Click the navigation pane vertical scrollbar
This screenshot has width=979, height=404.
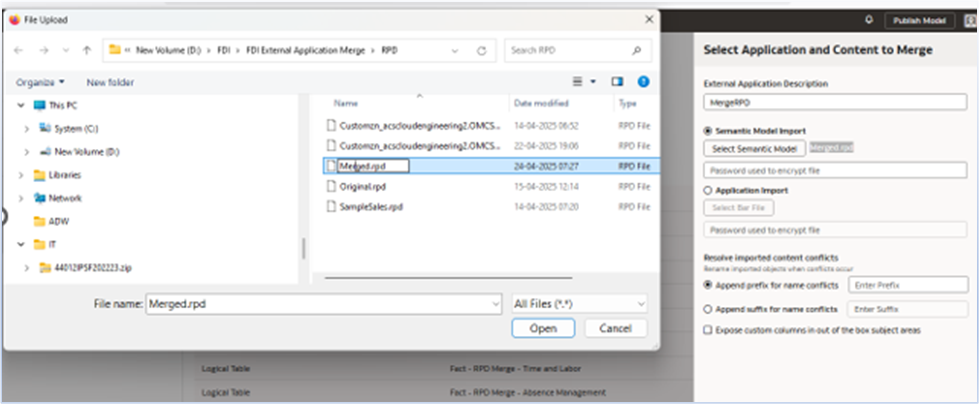coord(304,247)
